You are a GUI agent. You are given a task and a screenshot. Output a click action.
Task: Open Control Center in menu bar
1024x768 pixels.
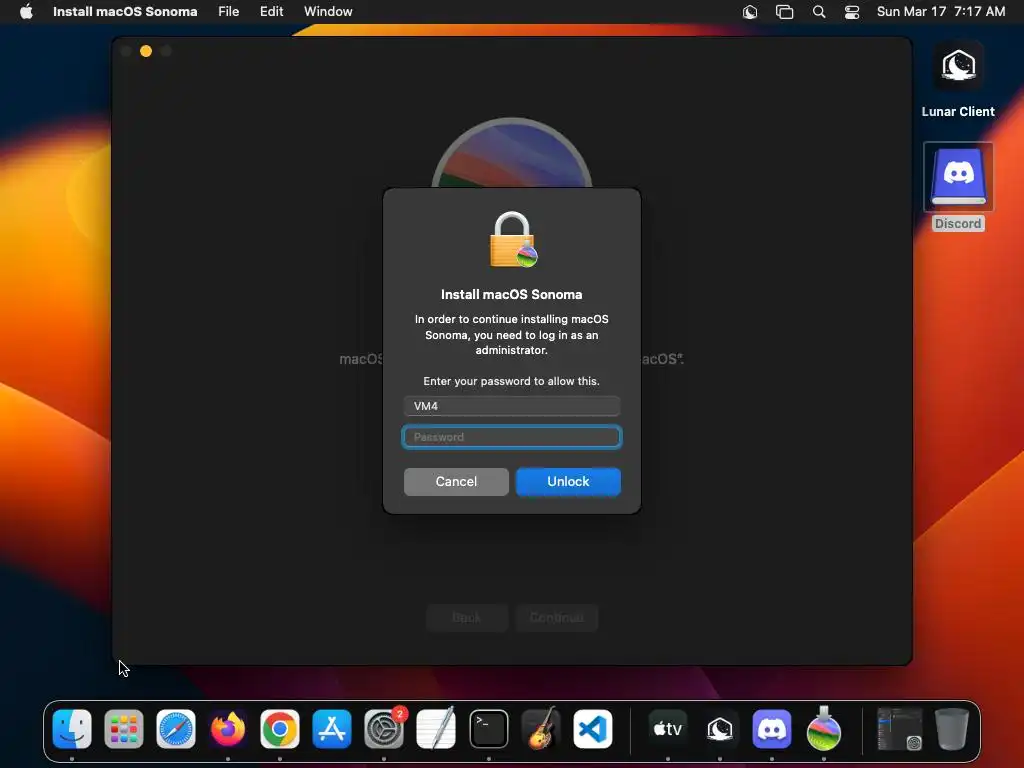(x=852, y=12)
